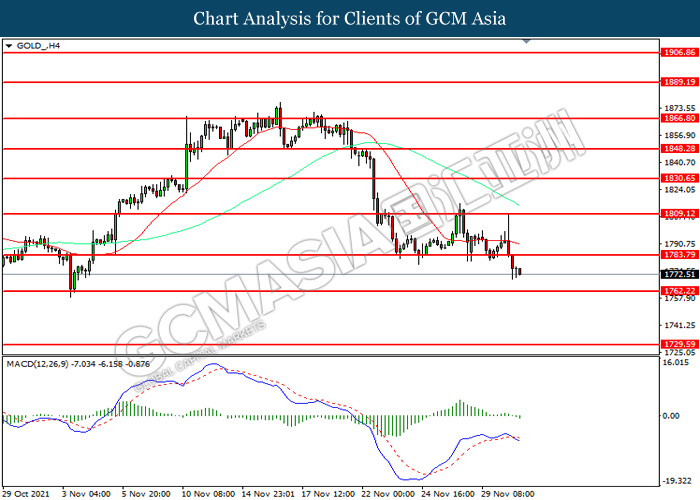Select the 1729.59 support level label
The image size is (700, 500).
pyautogui.click(x=679, y=344)
